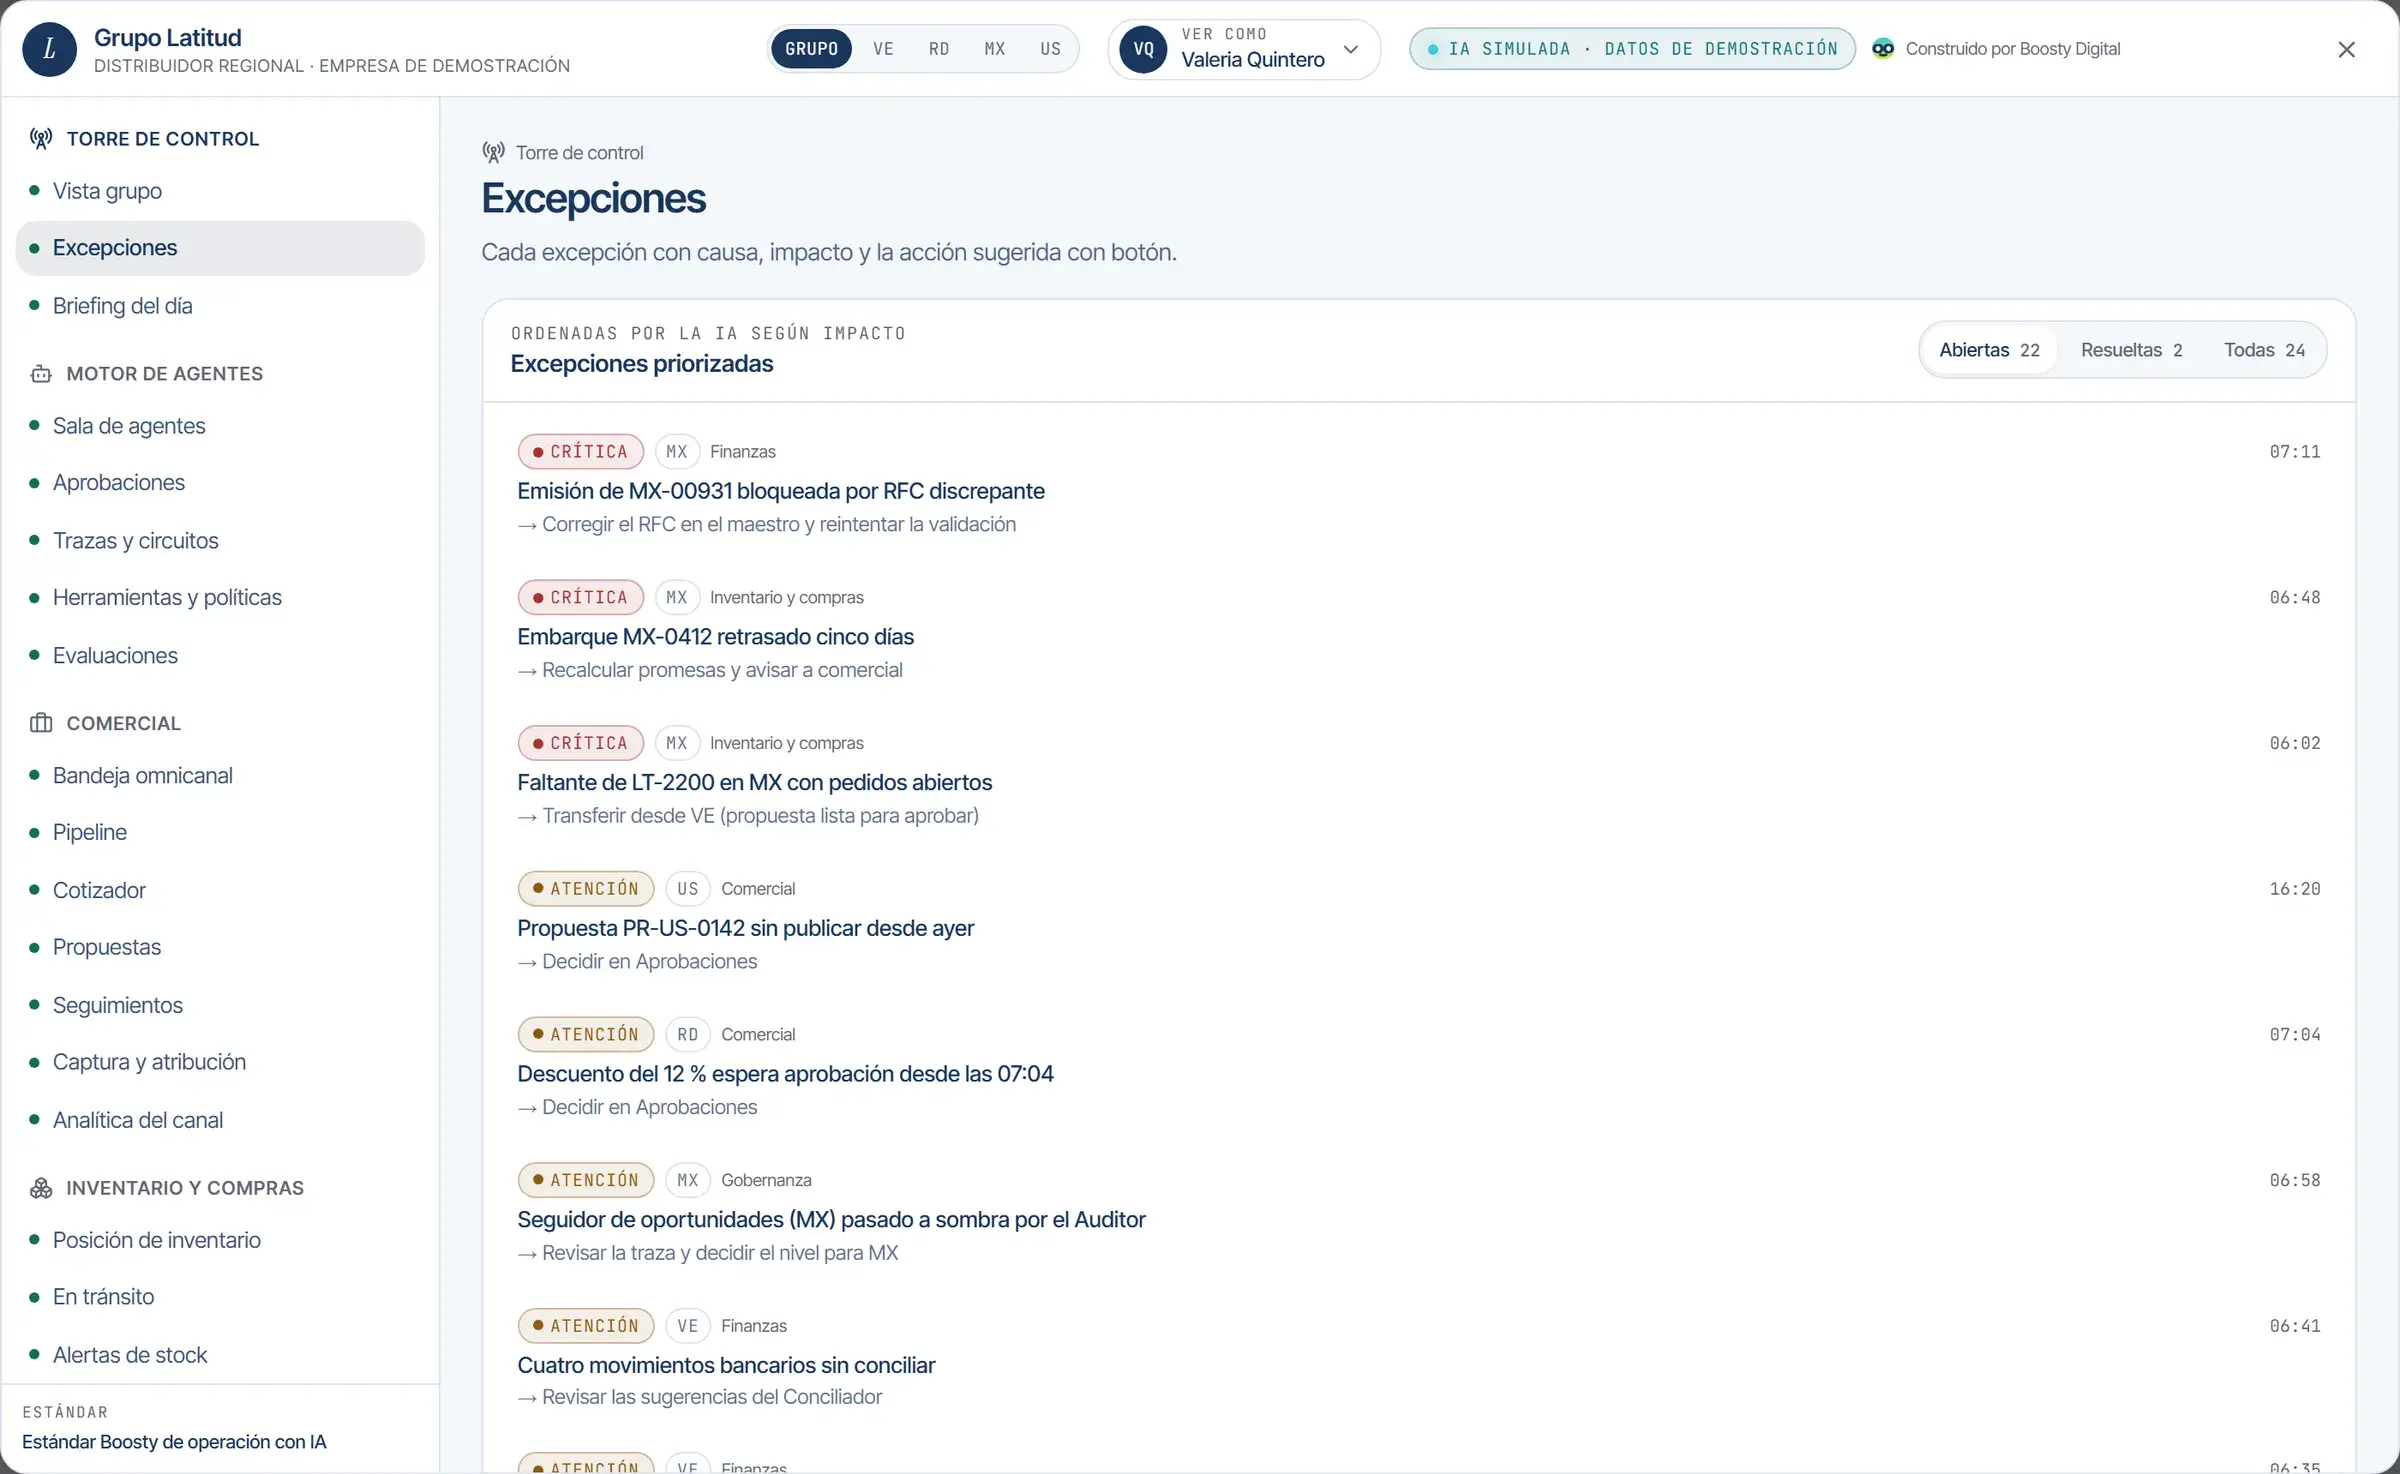Open Herramientas y políticas
The height and width of the screenshot is (1474, 2400).
pos(220,598)
